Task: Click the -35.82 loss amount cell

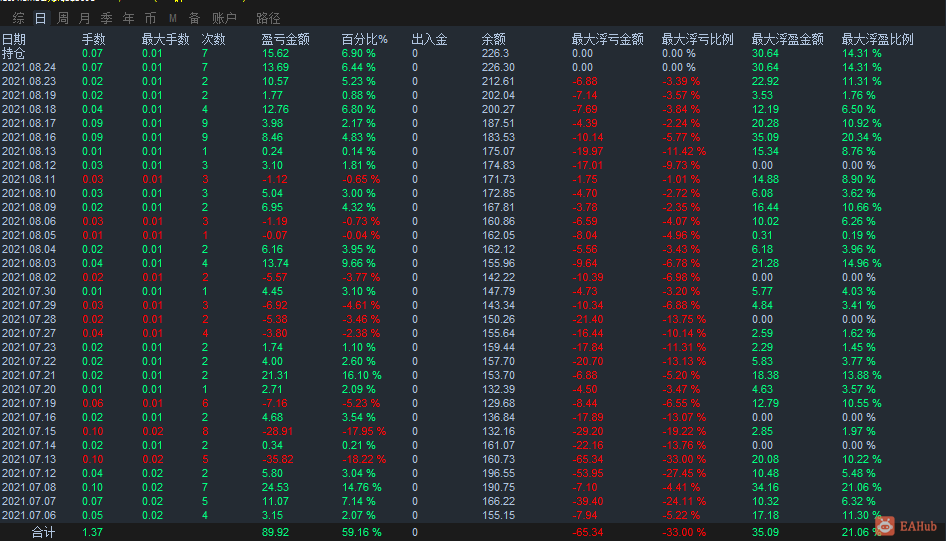Action: coord(278,459)
